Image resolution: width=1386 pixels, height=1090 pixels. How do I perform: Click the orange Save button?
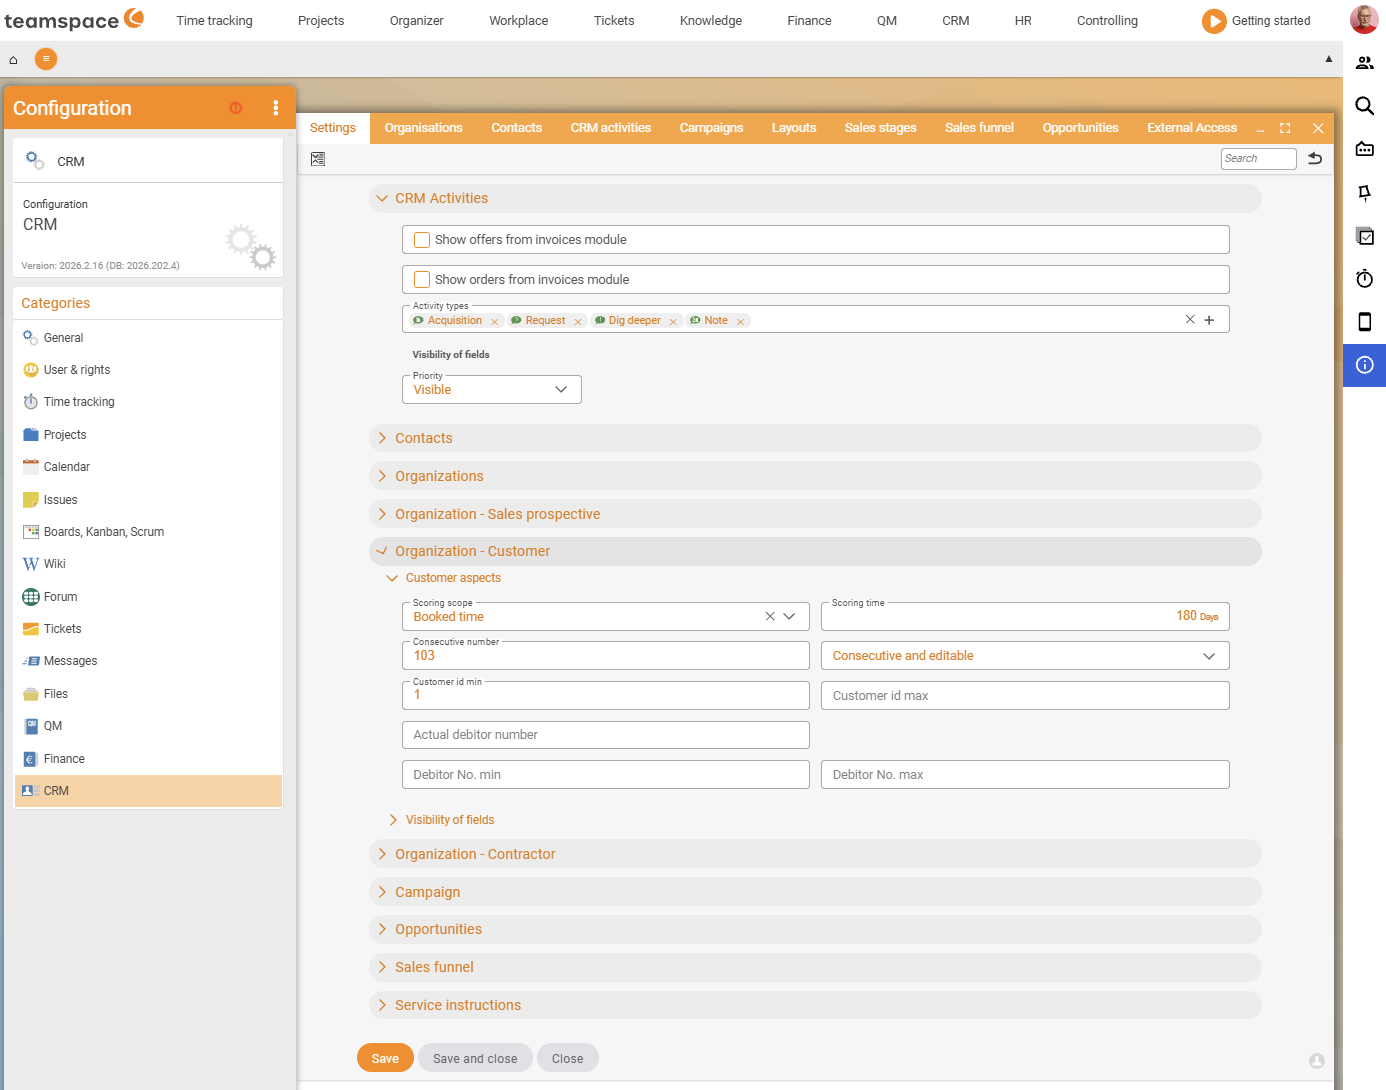point(385,1058)
